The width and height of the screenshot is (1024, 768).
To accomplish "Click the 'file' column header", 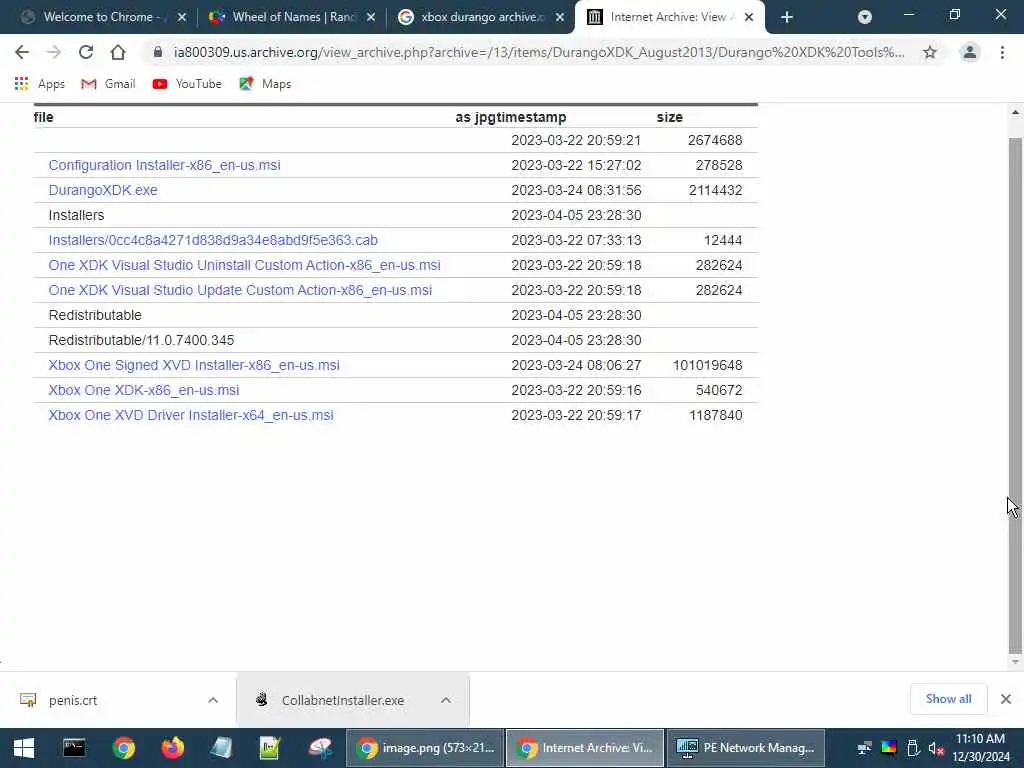I will [x=44, y=117].
